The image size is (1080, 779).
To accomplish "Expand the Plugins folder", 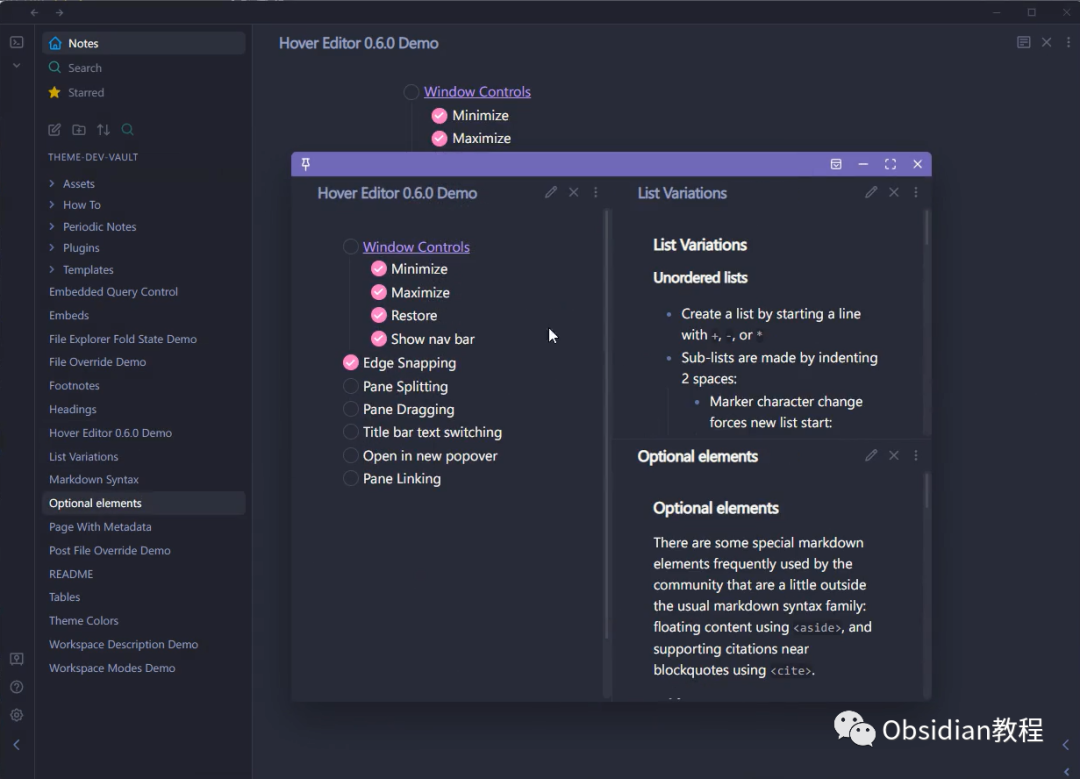I will (52, 247).
